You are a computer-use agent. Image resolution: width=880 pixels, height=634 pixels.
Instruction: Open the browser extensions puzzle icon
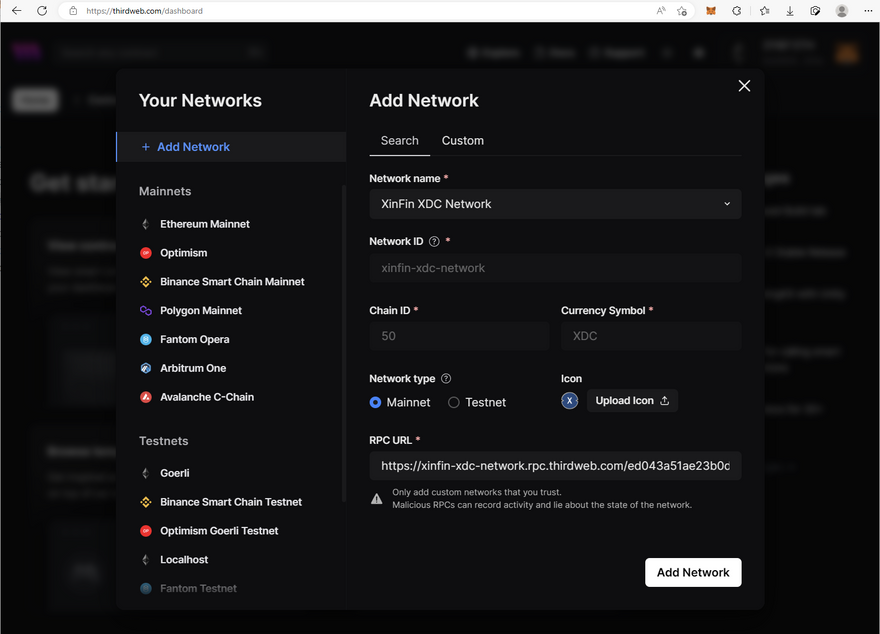coord(737,11)
